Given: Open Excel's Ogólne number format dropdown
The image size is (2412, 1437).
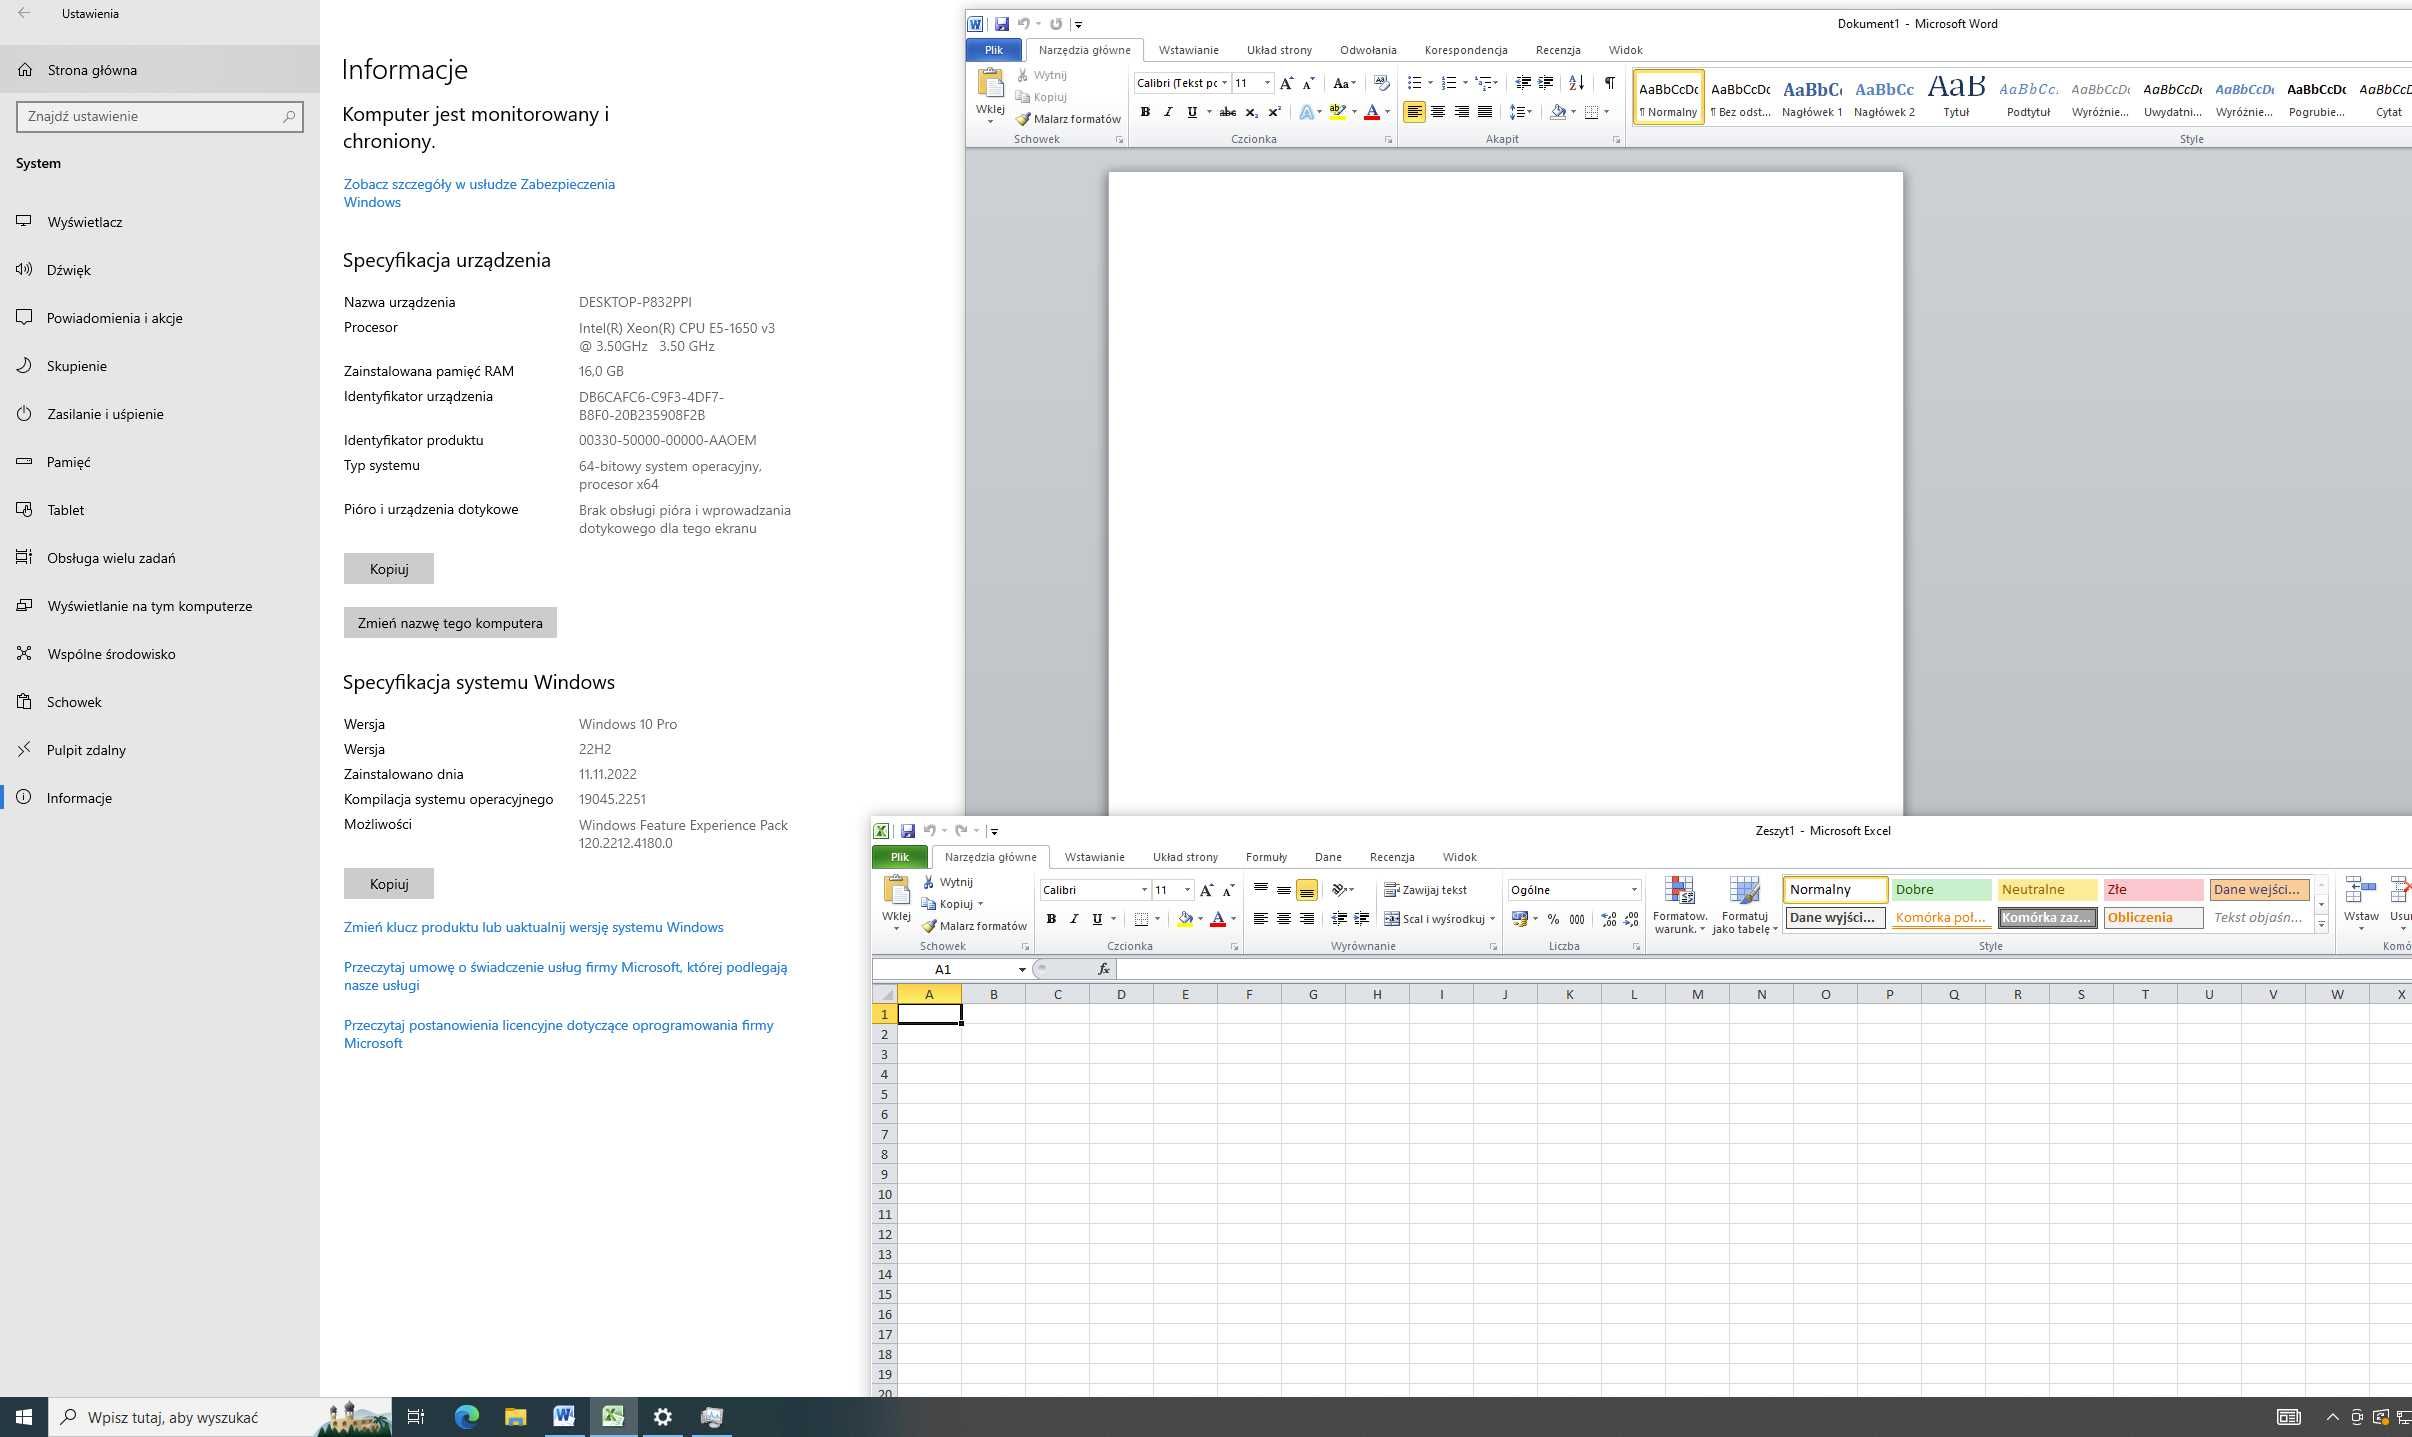Looking at the screenshot, I should point(1634,890).
